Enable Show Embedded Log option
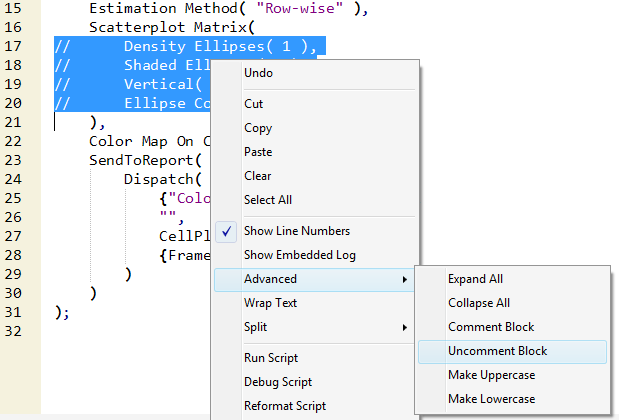Screen dimensions: 619x420 299,255
